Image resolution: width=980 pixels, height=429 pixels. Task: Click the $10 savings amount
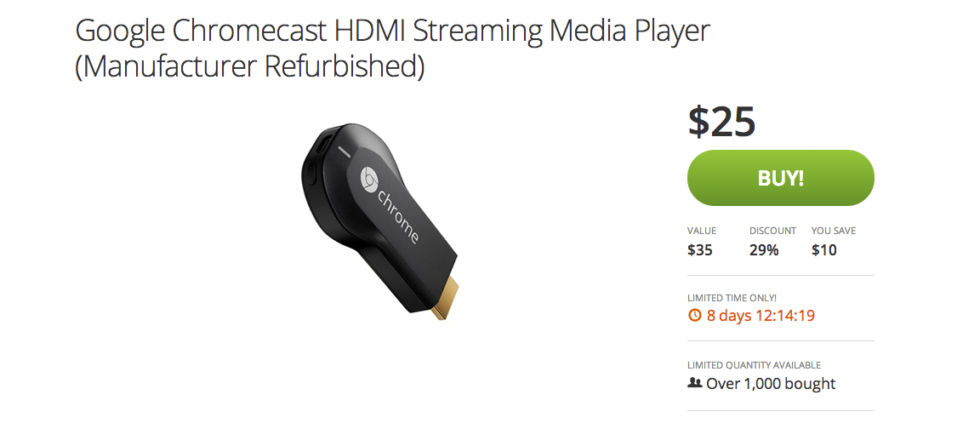point(824,250)
